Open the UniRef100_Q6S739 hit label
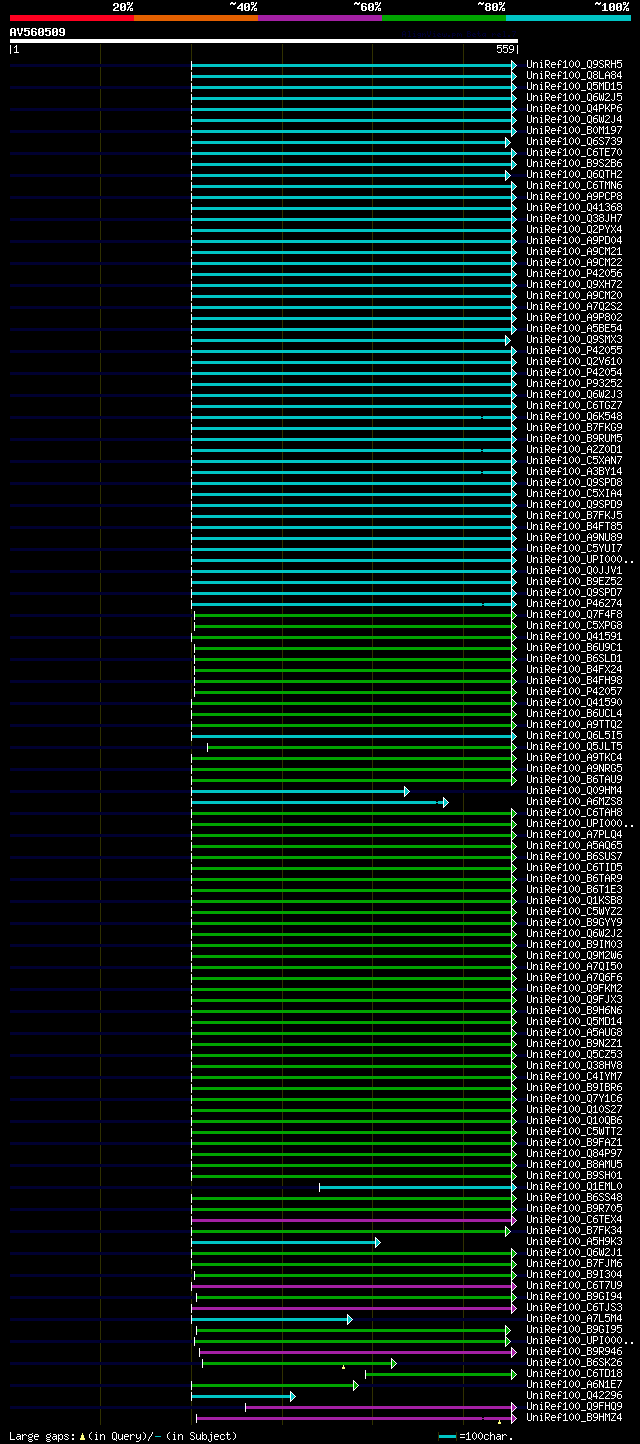The width and height of the screenshot is (640, 1444). point(574,141)
